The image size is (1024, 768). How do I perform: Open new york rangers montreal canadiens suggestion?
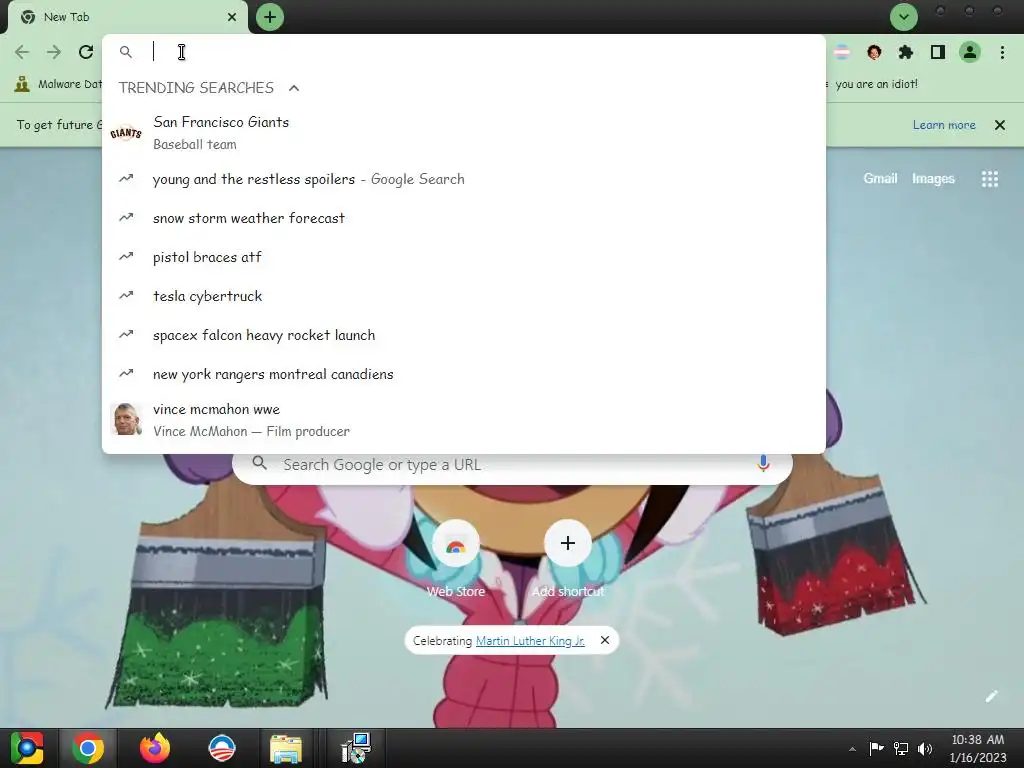[464, 374]
